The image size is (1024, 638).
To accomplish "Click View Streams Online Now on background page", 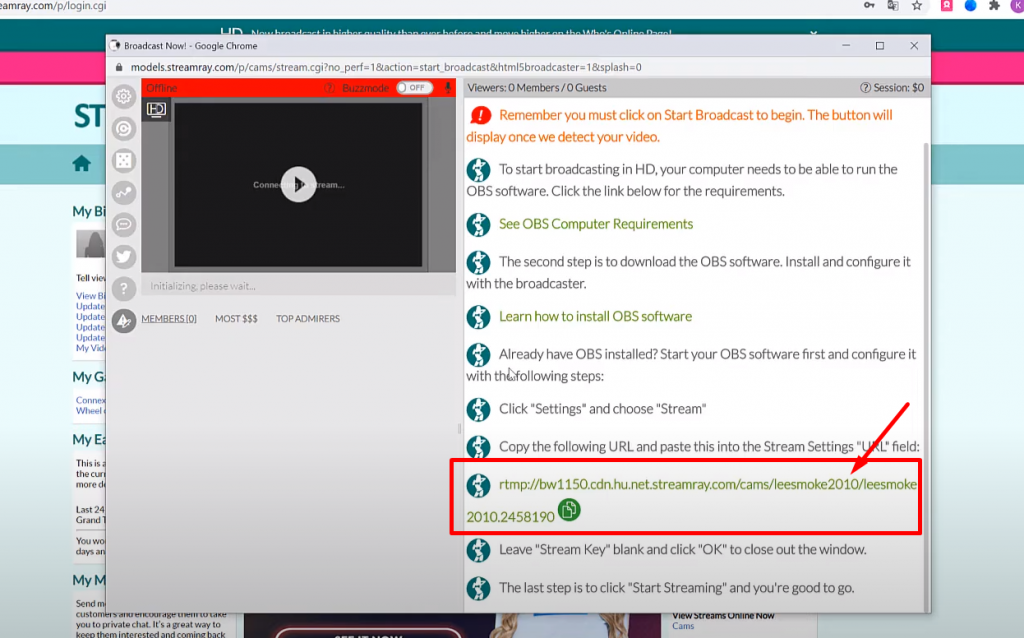I will (723, 616).
